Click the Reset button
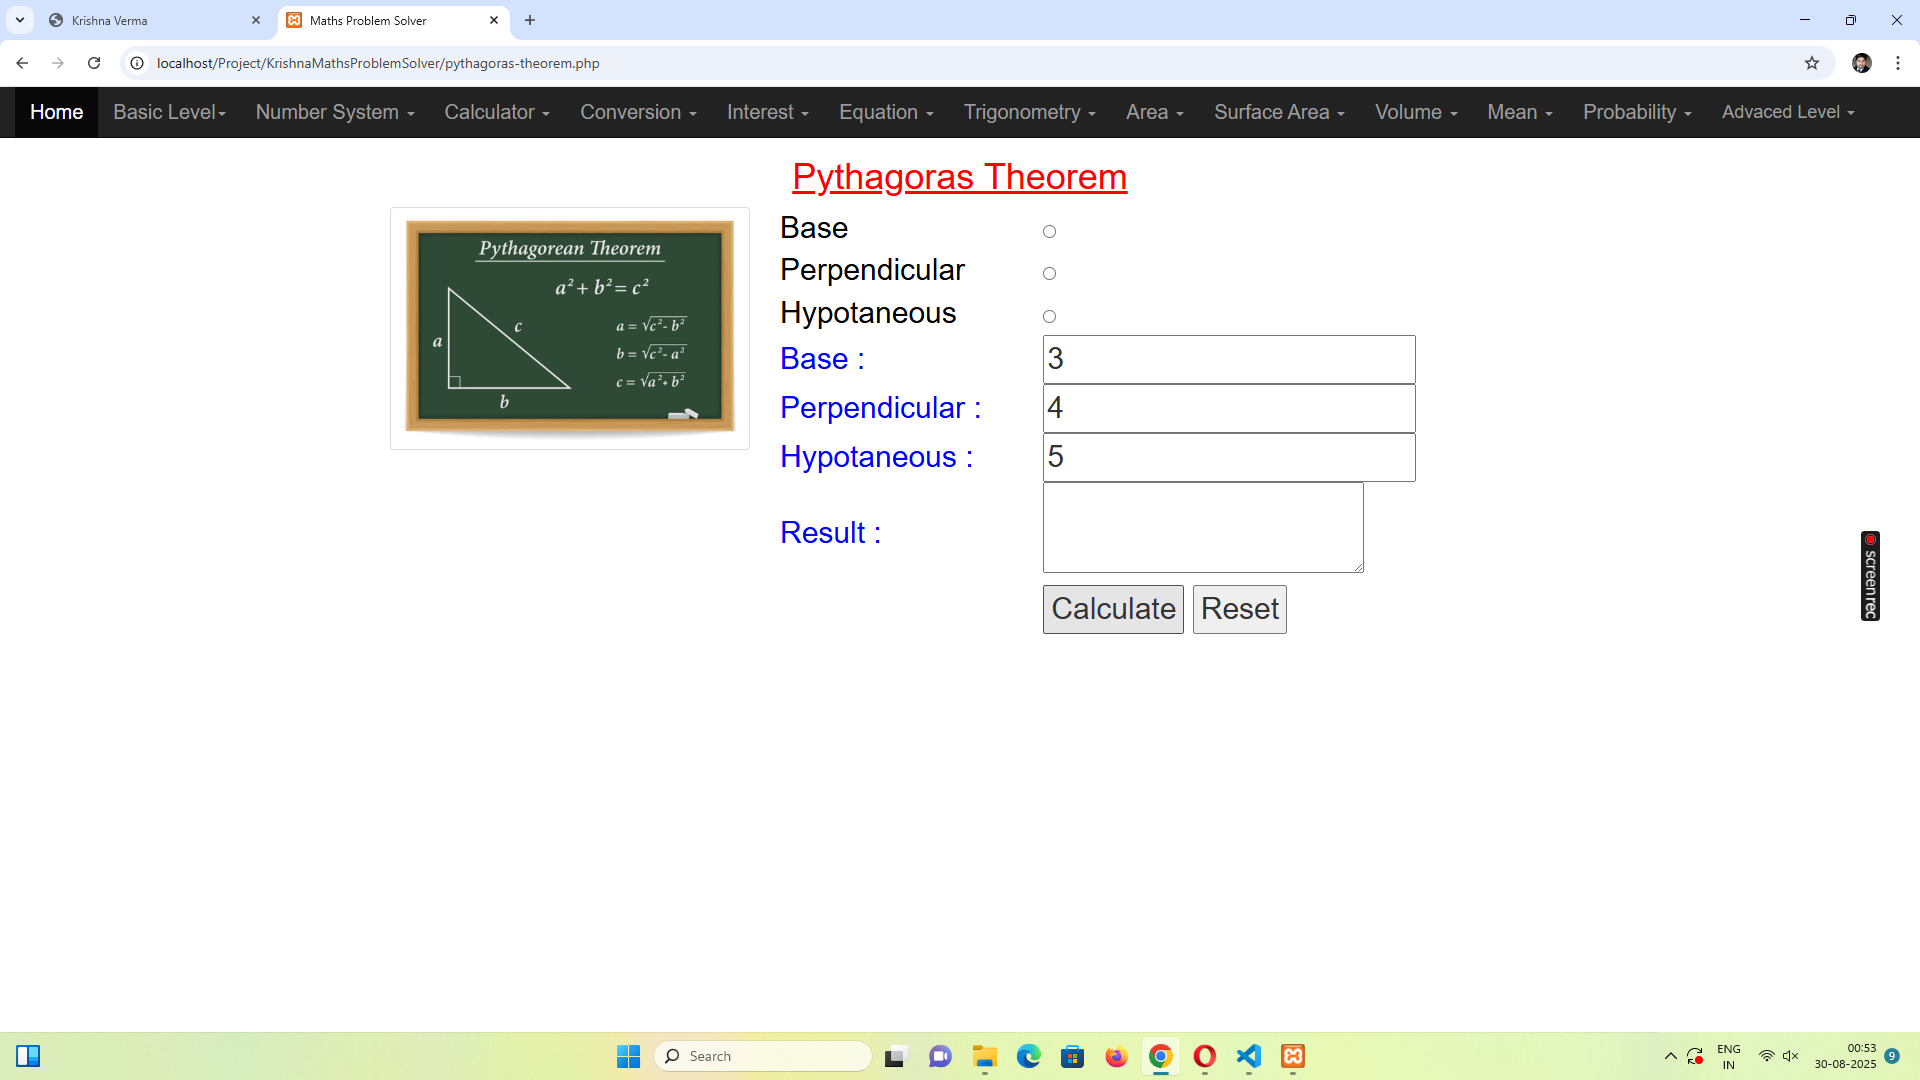1920x1080 pixels. [1240, 609]
